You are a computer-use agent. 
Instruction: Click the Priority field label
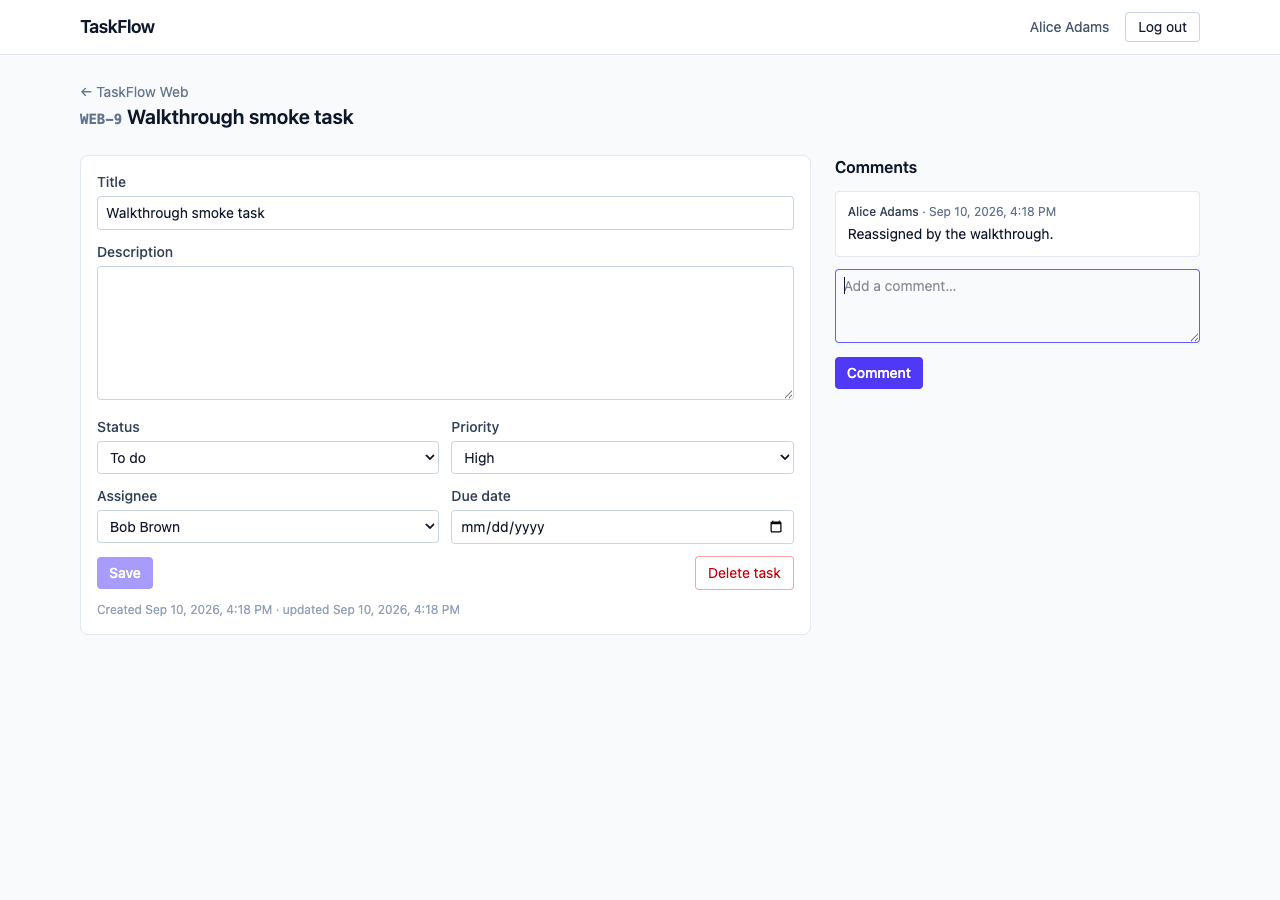click(x=475, y=427)
